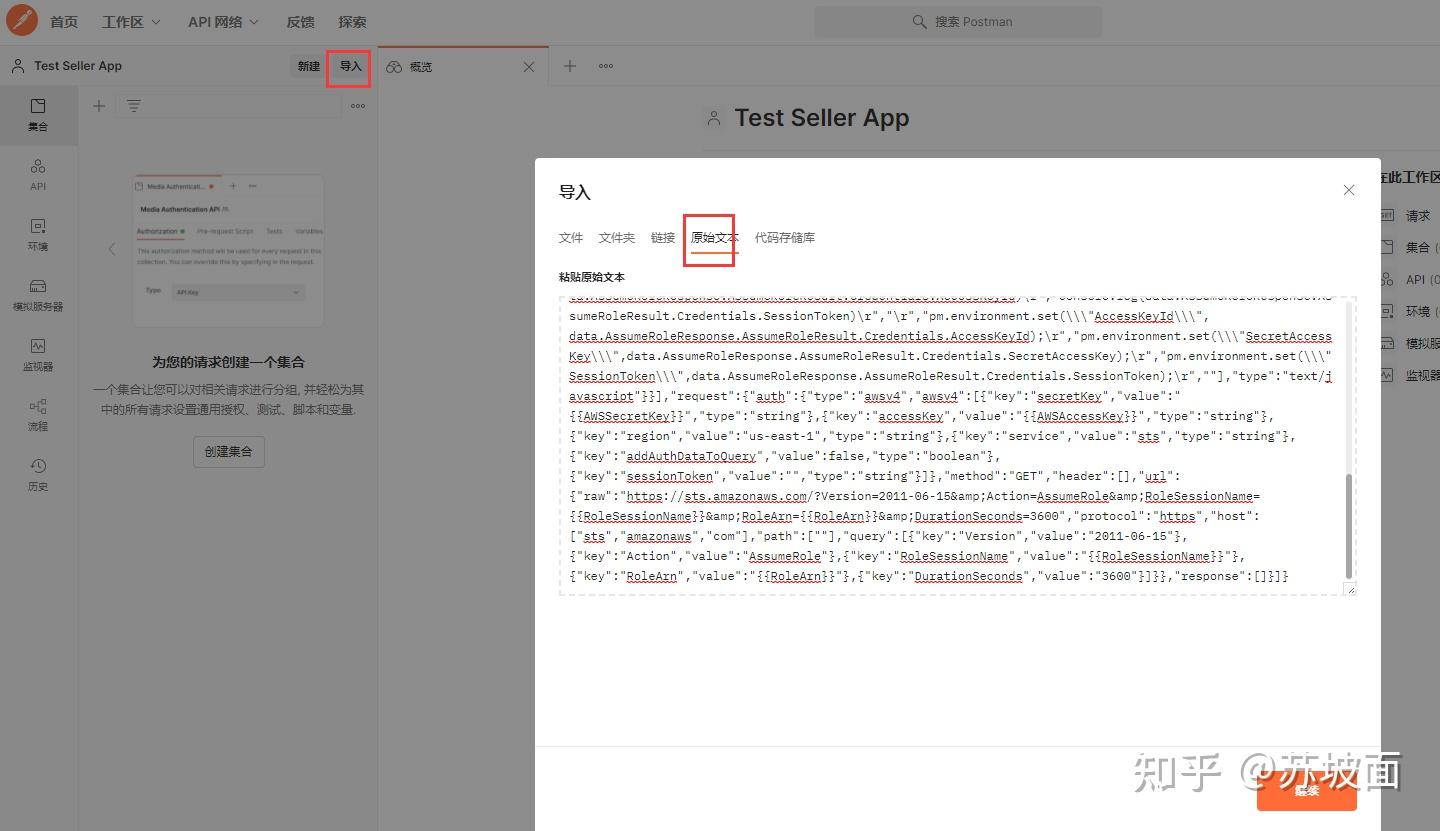Go to 首页 in the top navigation

(x=64, y=21)
